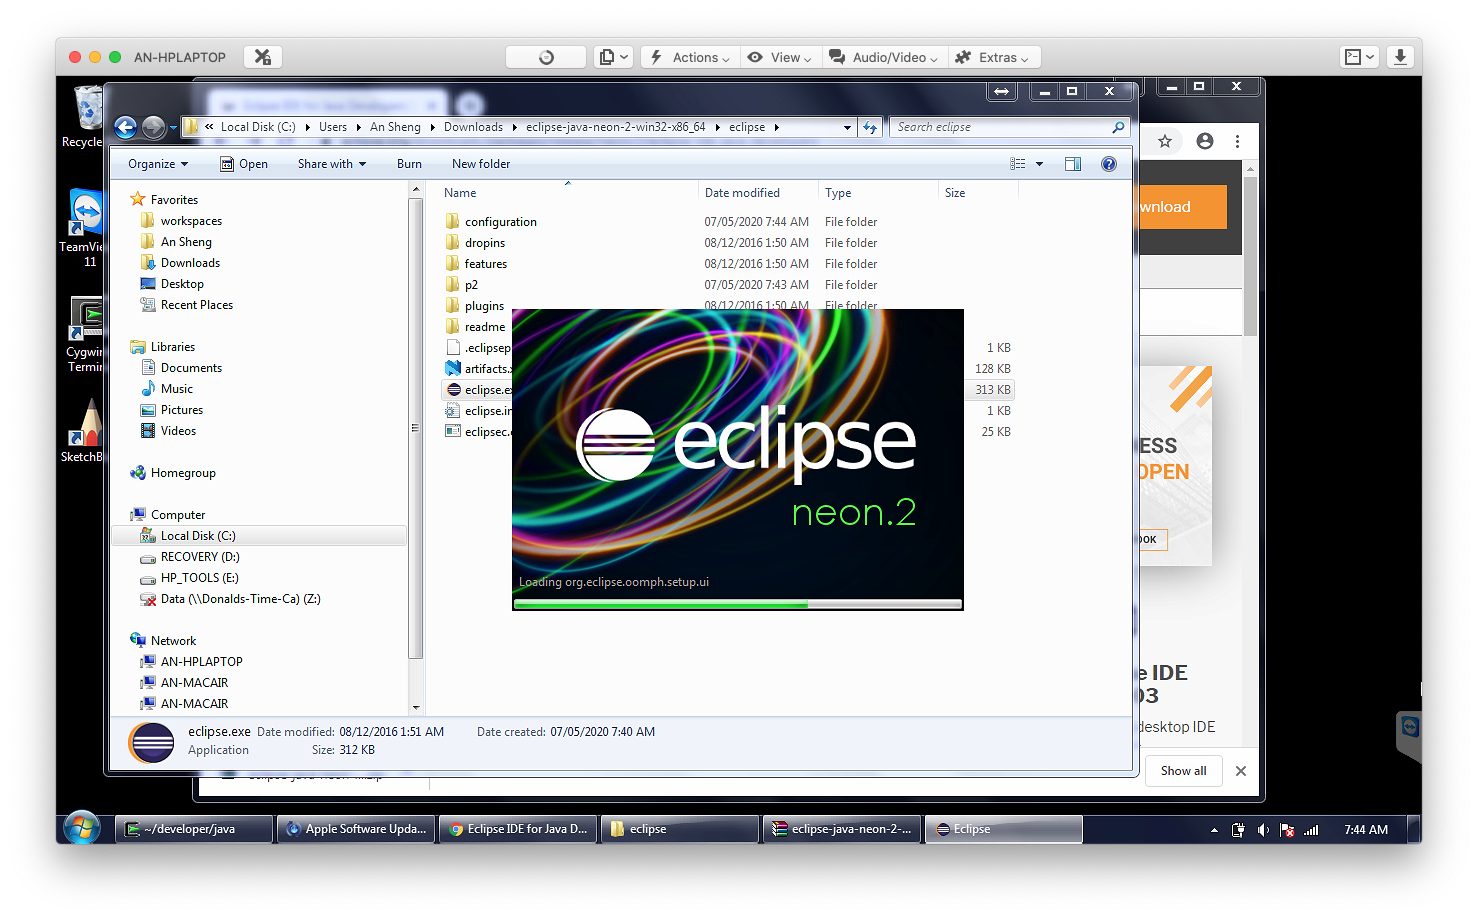Open the view options dropdown arrow

[1039, 164]
